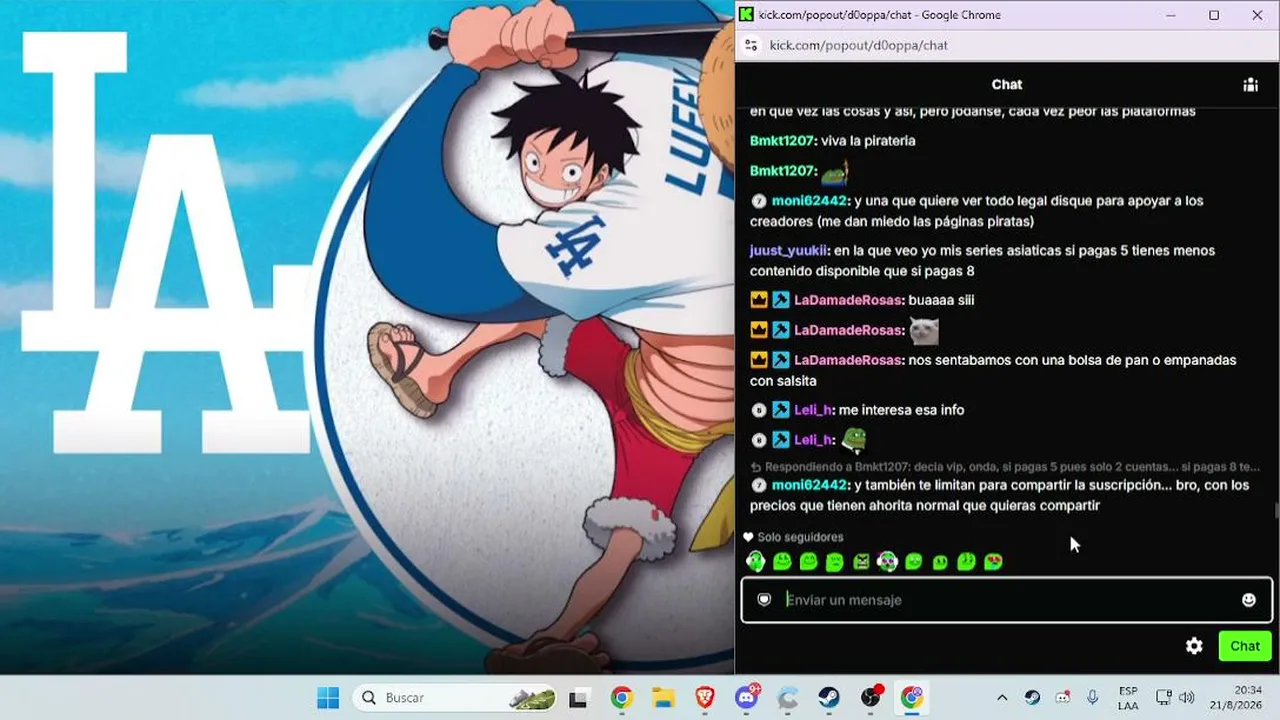Click LaDamadeRosas name on 'buaaaa siii' message
The width and height of the screenshot is (1280, 720).
(848, 300)
